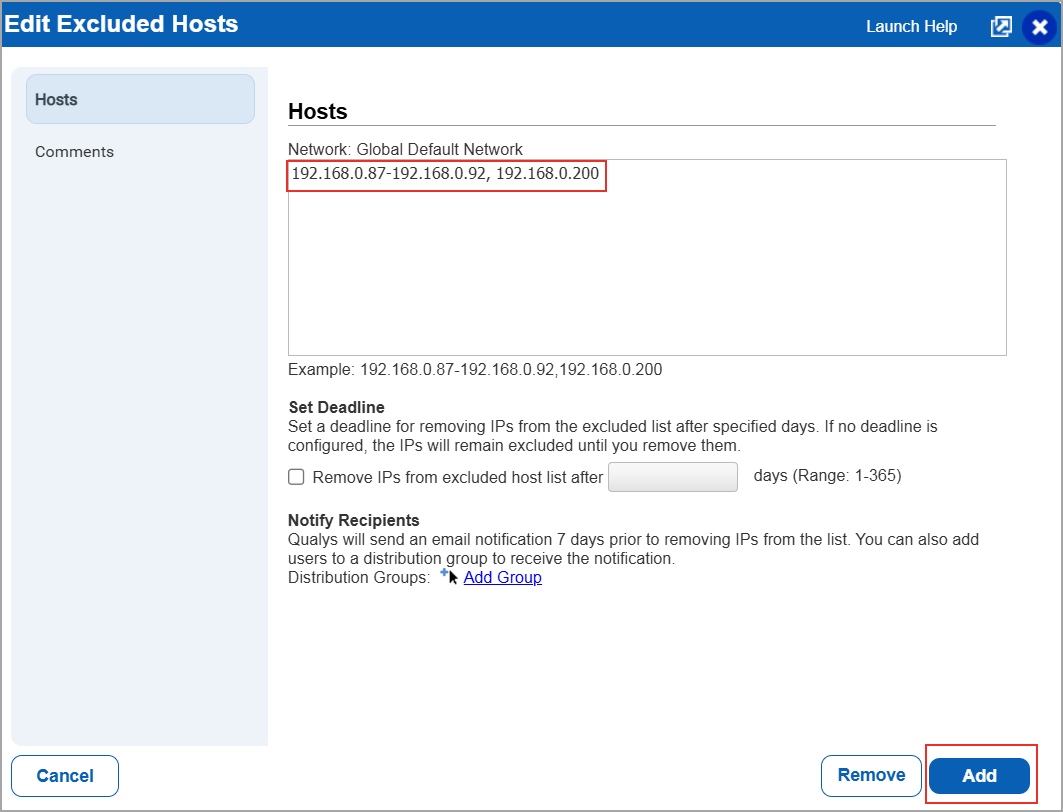Click the Notify Recipients heading
Image resolution: width=1063 pixels, height=812 pixels.
point(353,520)
